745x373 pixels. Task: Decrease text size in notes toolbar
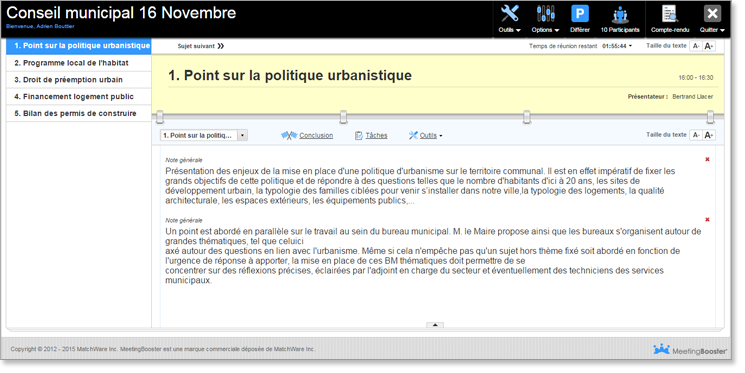tap(696, 135)
